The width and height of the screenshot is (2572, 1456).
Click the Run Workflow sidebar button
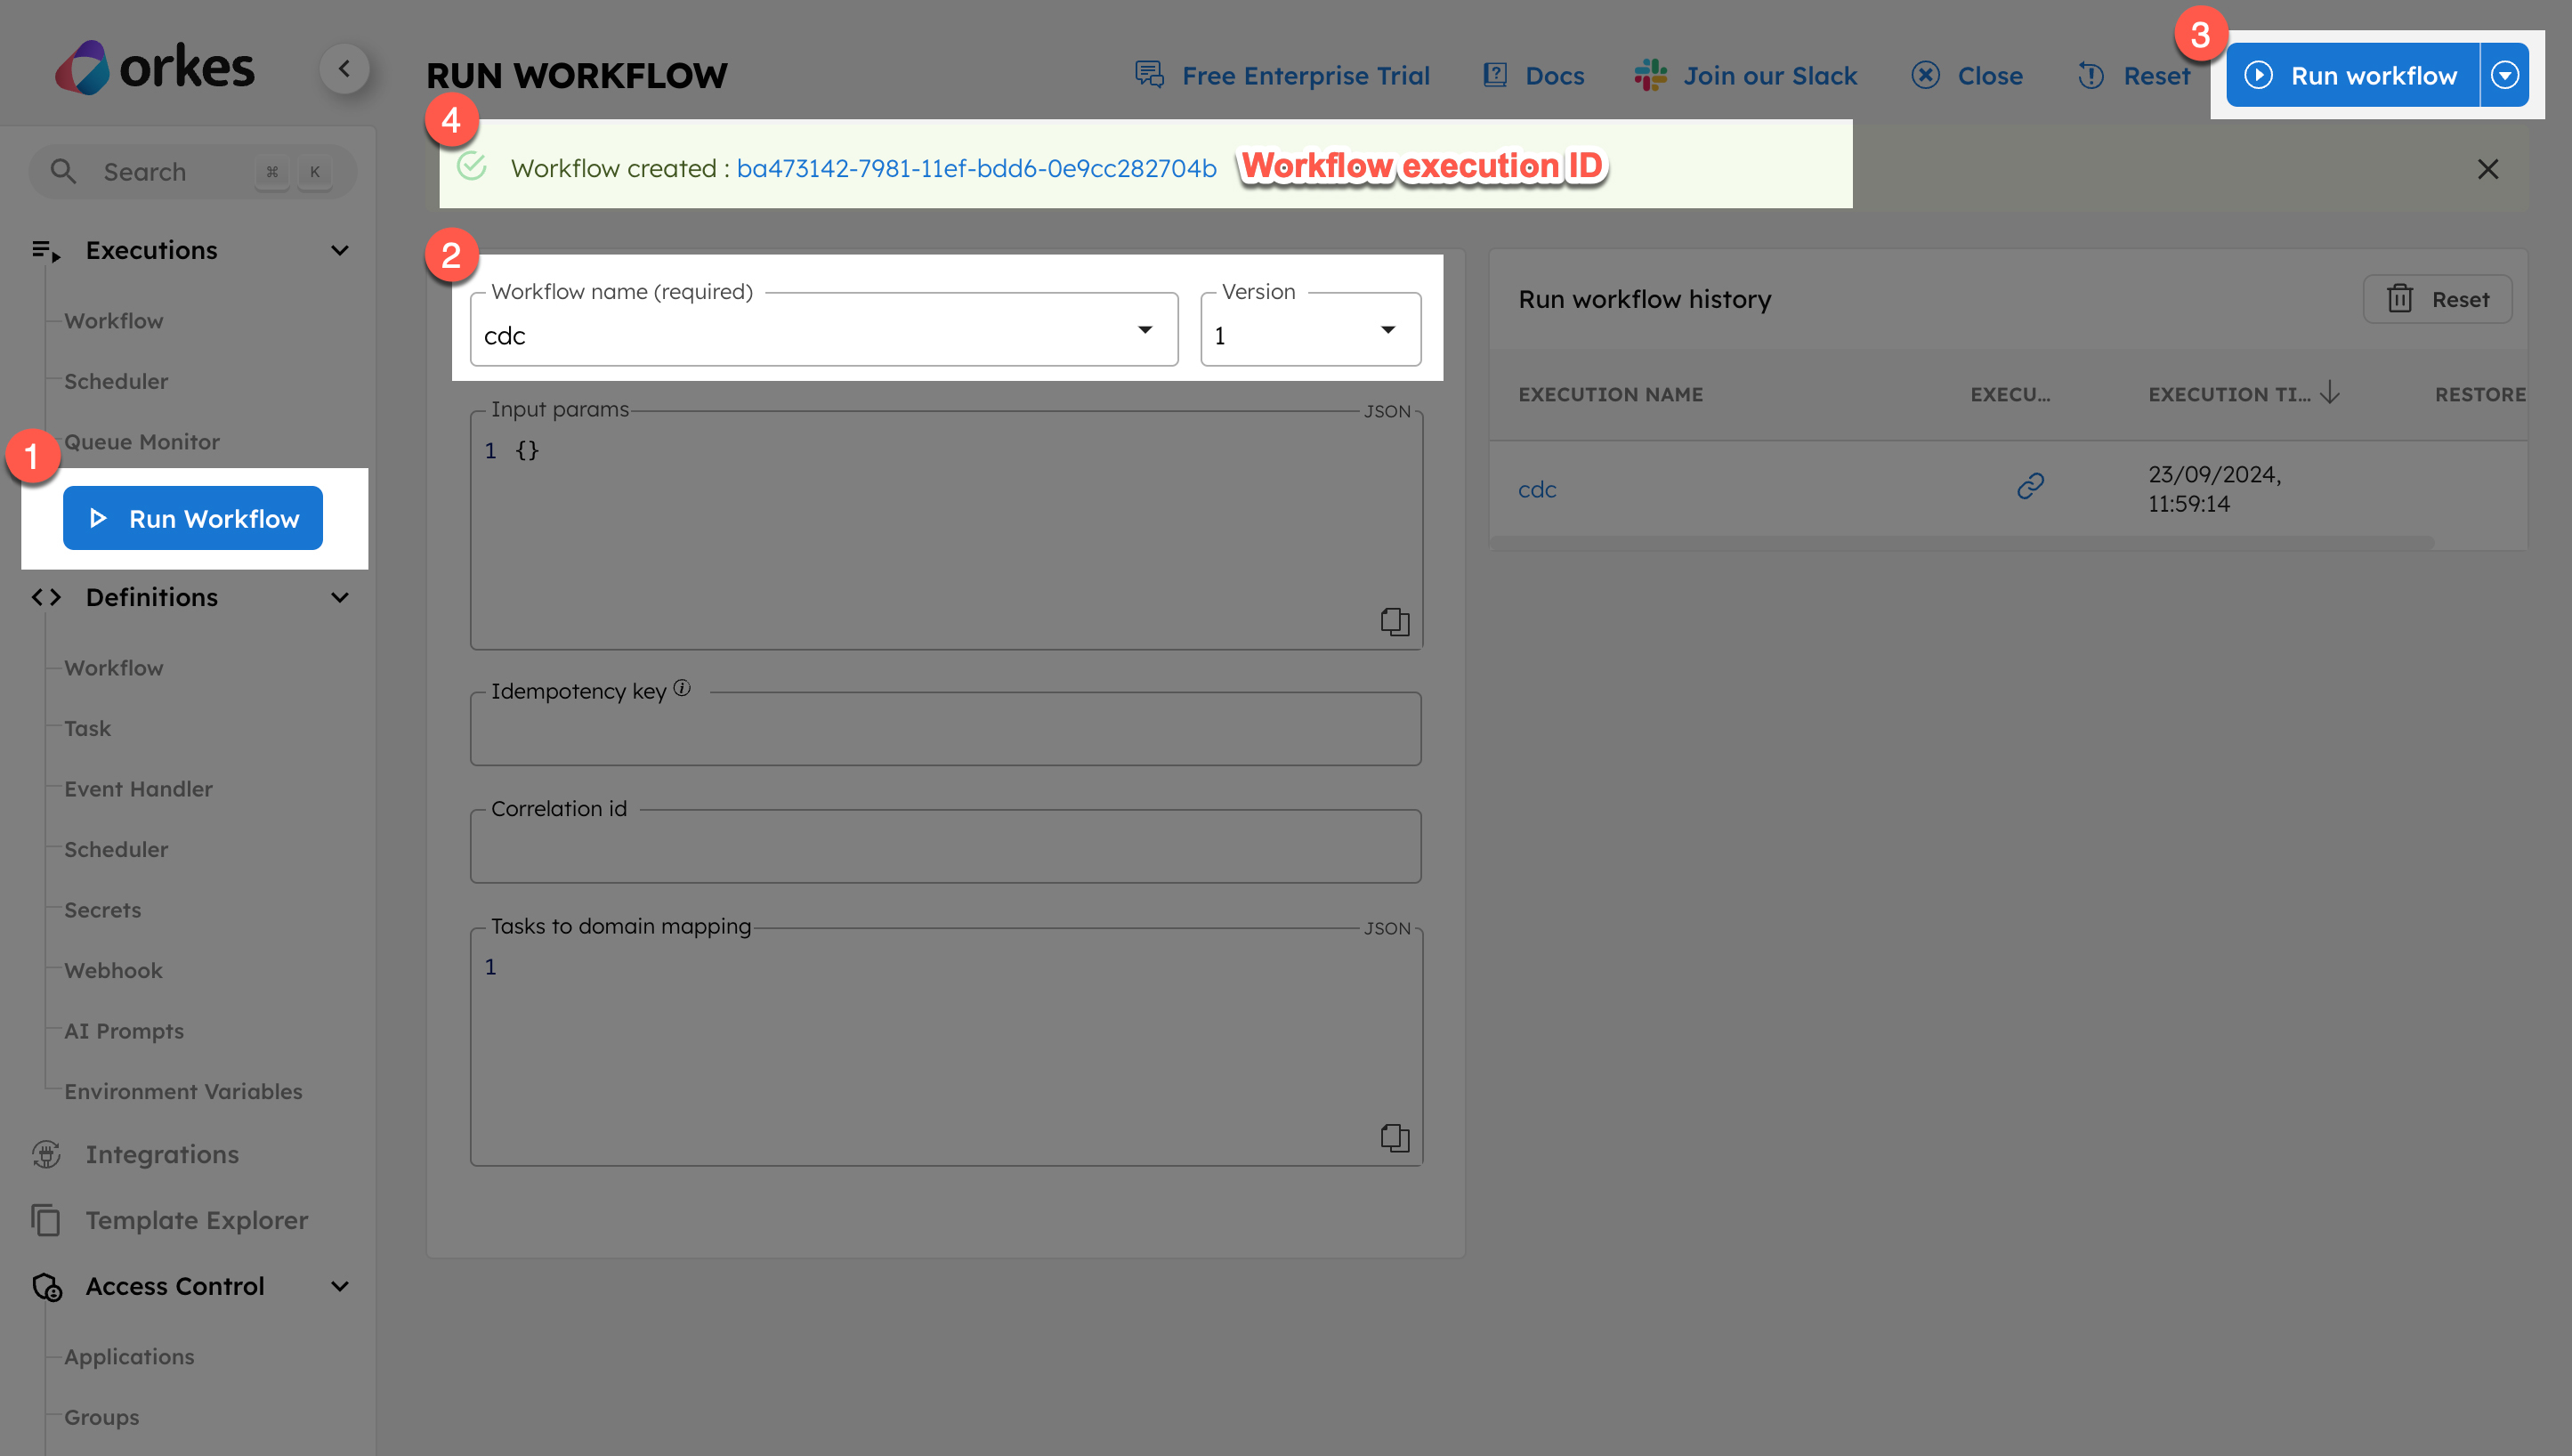point(192,518)
